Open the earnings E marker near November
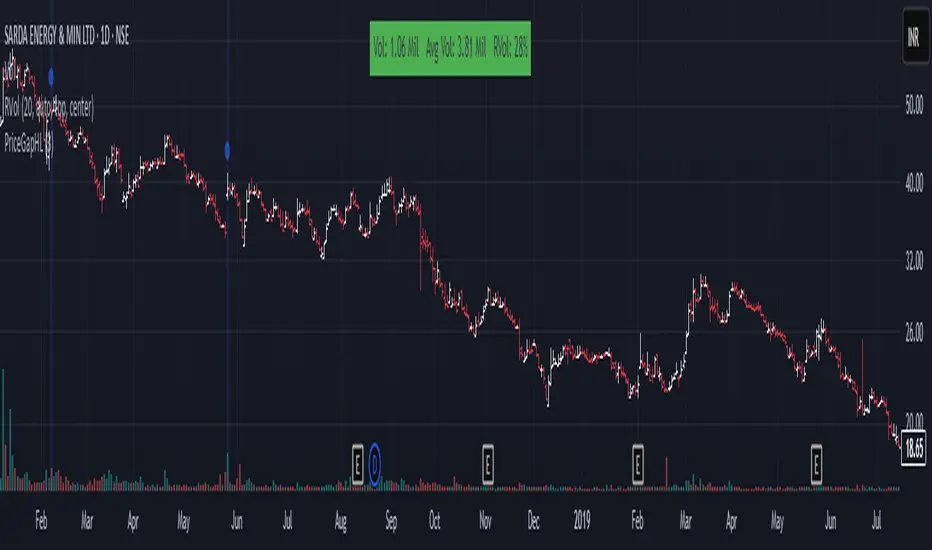932x550 pixels. click(x=487, y=464)
